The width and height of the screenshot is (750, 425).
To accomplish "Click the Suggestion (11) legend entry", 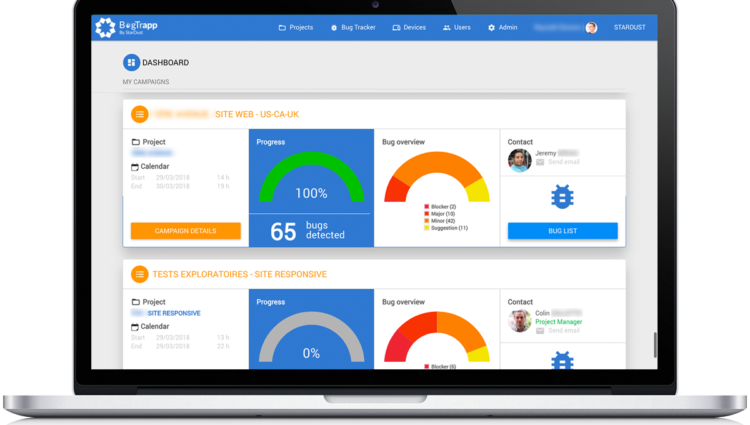I will coord(446,228).
